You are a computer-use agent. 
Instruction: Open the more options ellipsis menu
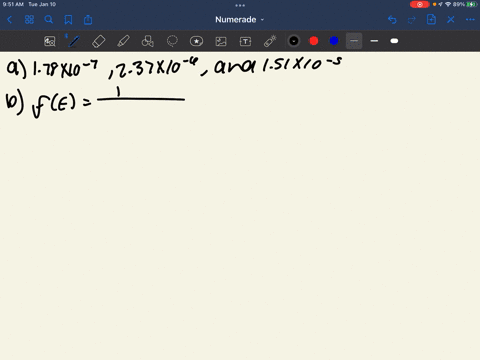(x=470, y=20)
